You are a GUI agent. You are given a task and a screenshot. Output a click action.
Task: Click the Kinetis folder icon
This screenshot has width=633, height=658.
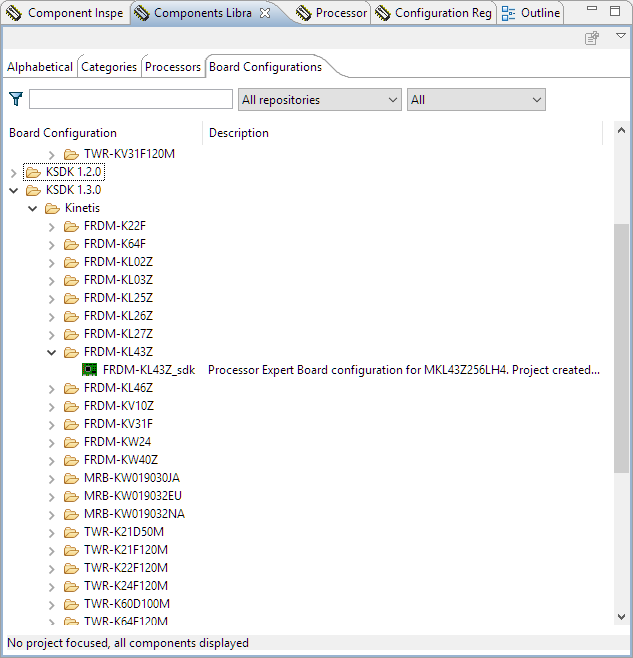pos(52,208)
